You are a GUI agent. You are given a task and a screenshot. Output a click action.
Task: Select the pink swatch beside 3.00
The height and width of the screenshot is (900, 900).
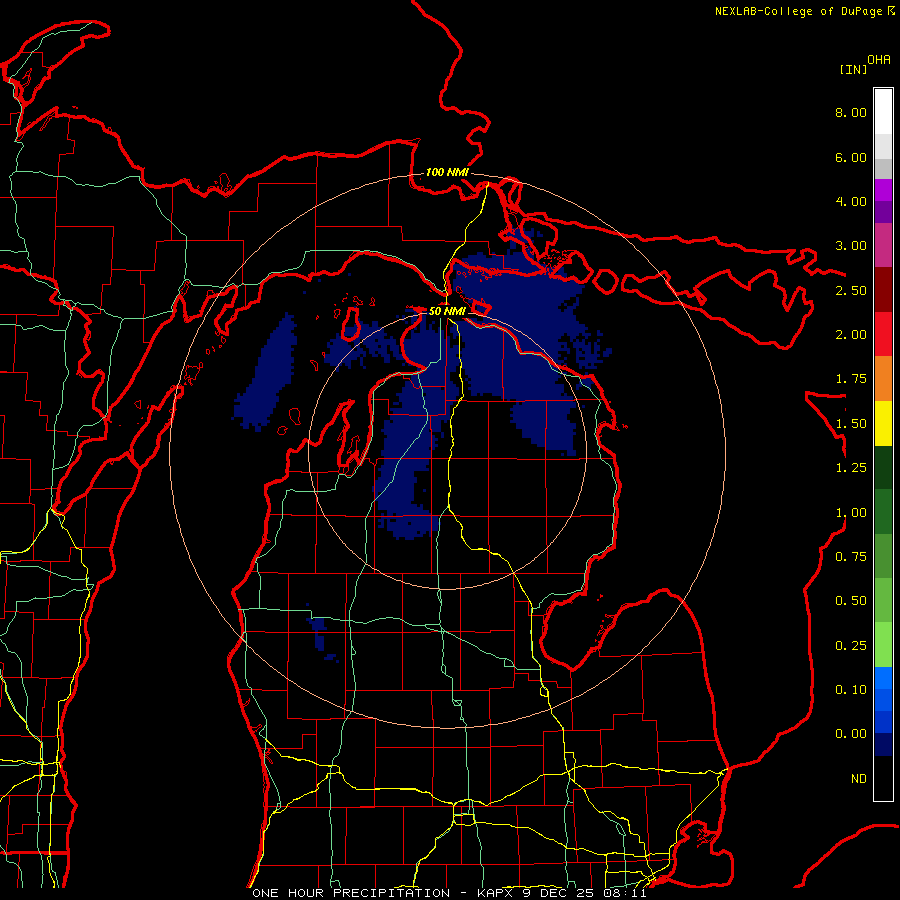[883, 245]
